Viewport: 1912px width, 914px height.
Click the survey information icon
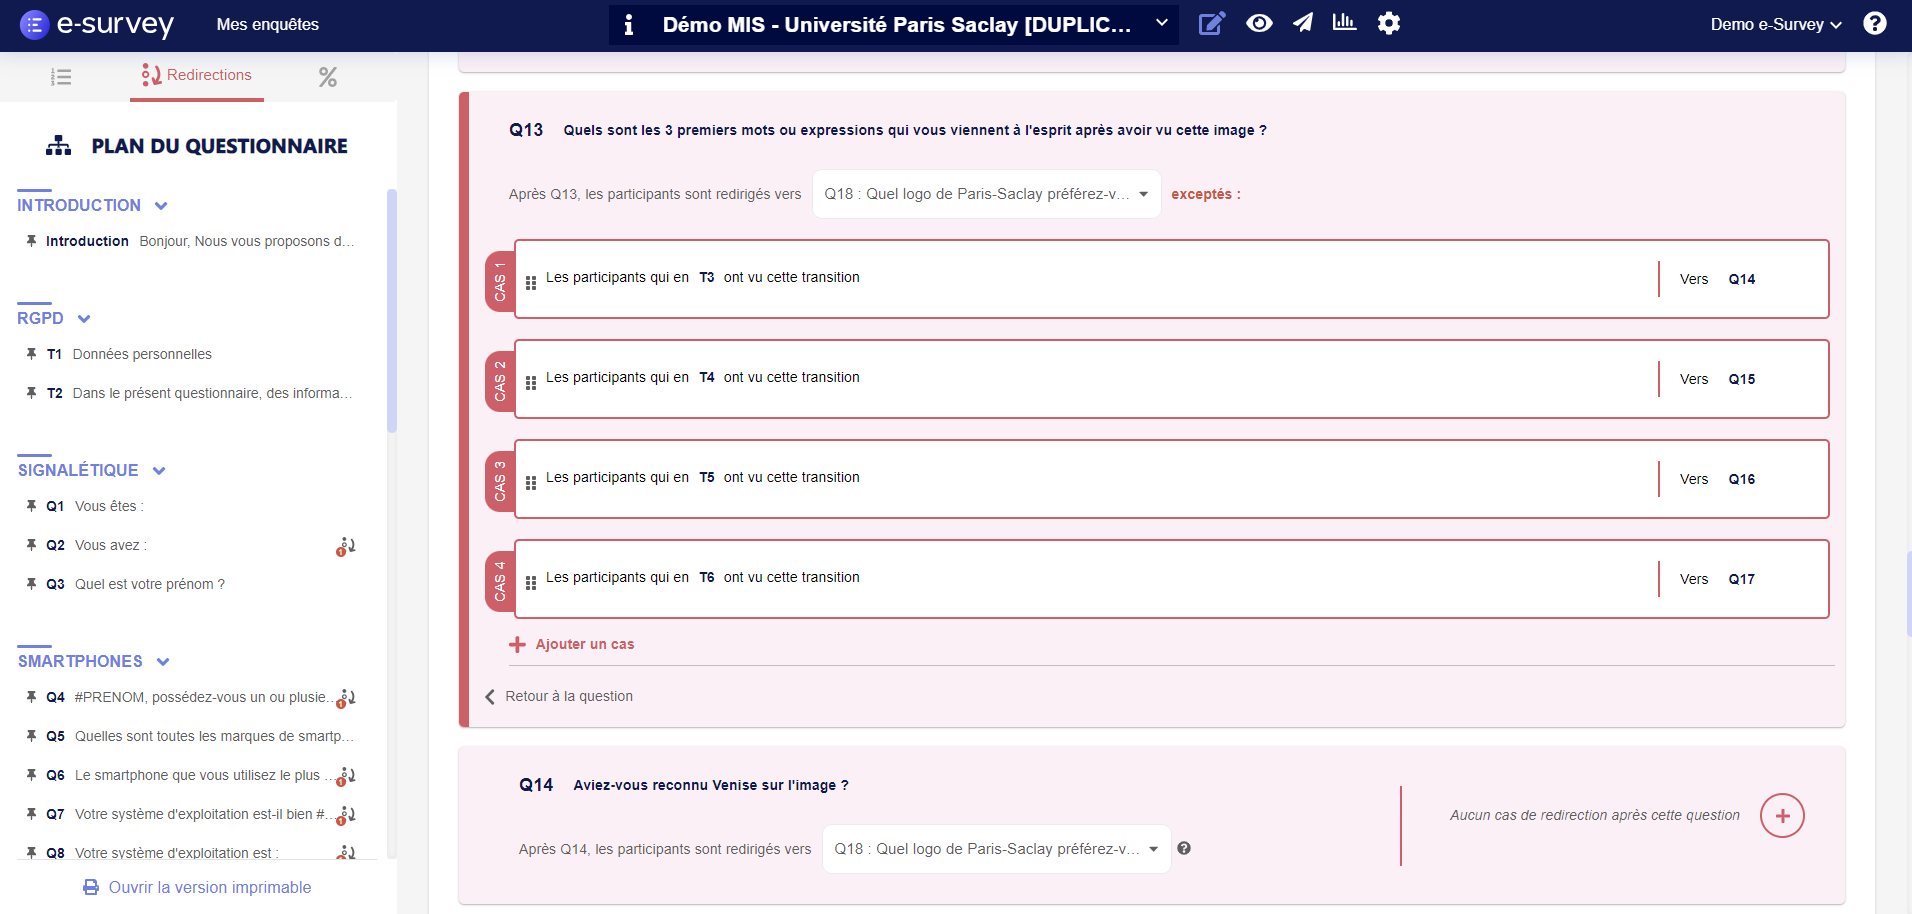tap(629, 25)
